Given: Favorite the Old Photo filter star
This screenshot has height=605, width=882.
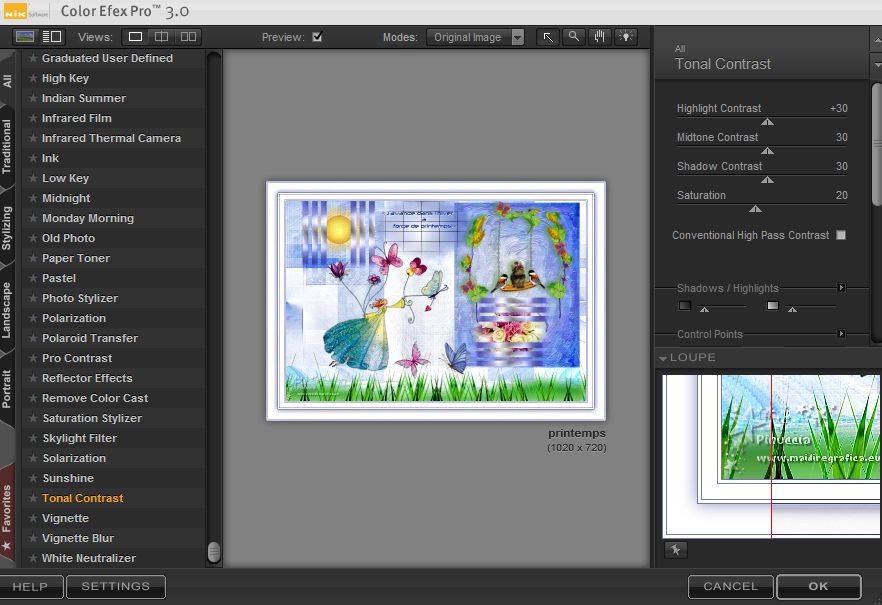Looking at the screenshot, I should pos(33,238).
